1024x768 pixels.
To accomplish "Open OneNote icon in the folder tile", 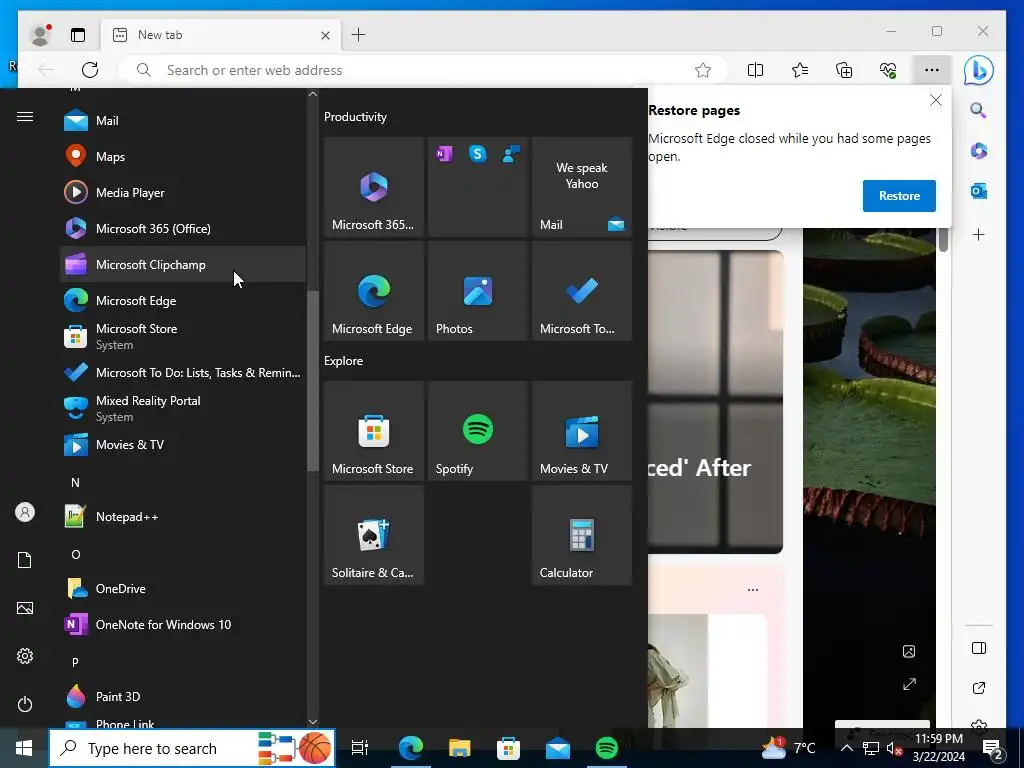I will 445,154.
